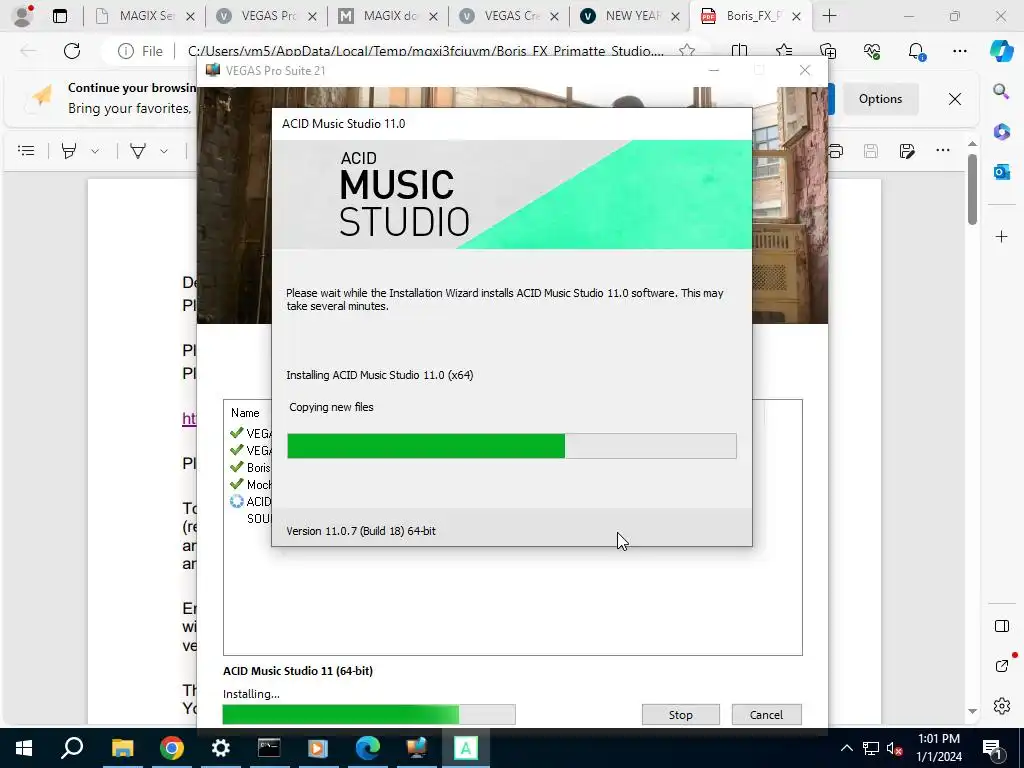Click the Cancel button in VEGAS installer
Image resolution: width=1024 pixels, height=768 pixels.
(766, 714)
